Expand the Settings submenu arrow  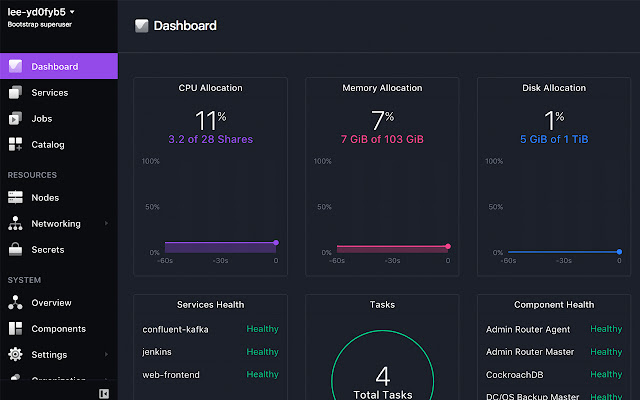pyautogui.click(x=105, y=355)
